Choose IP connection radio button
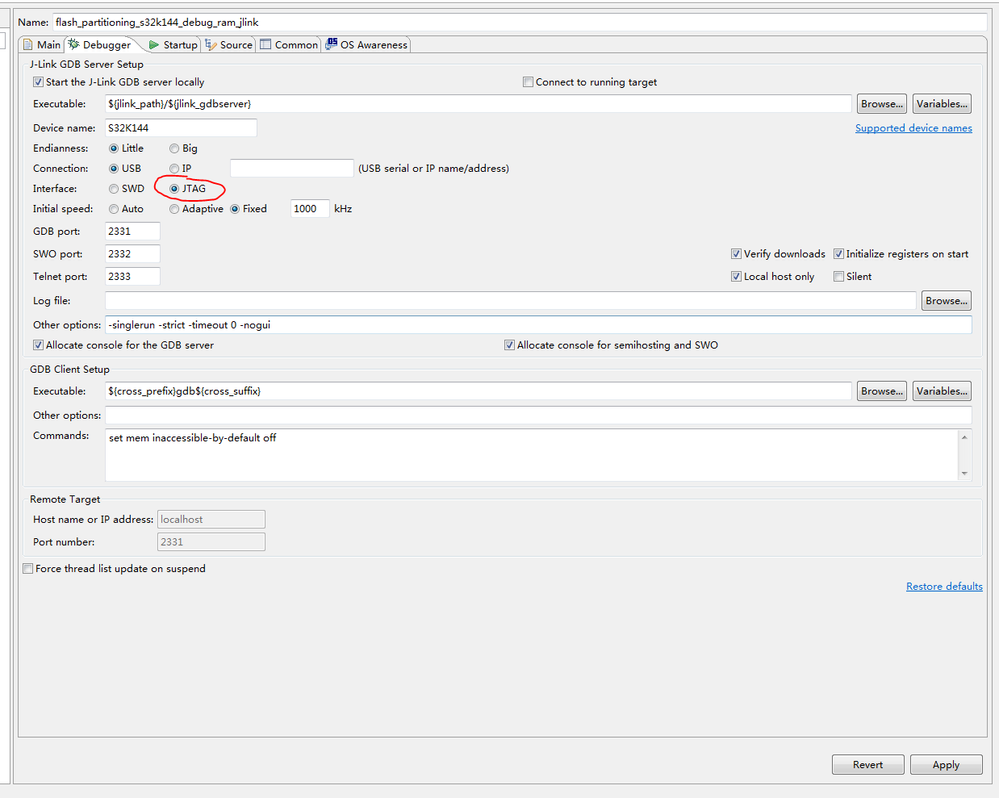999x798 pixels. [x=174, y=169]
